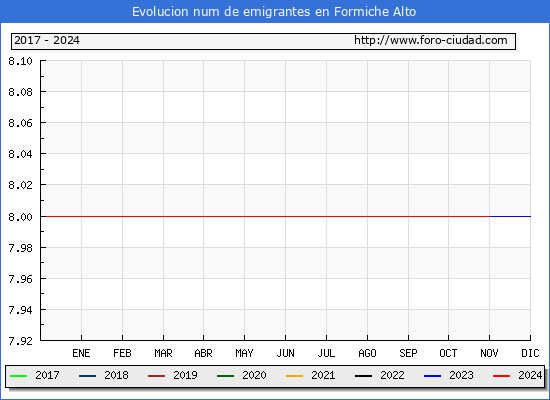Click the 2020 legend label
Image resolution: width=550 pixels, height=400 pixels.
(x=254, y=375)
